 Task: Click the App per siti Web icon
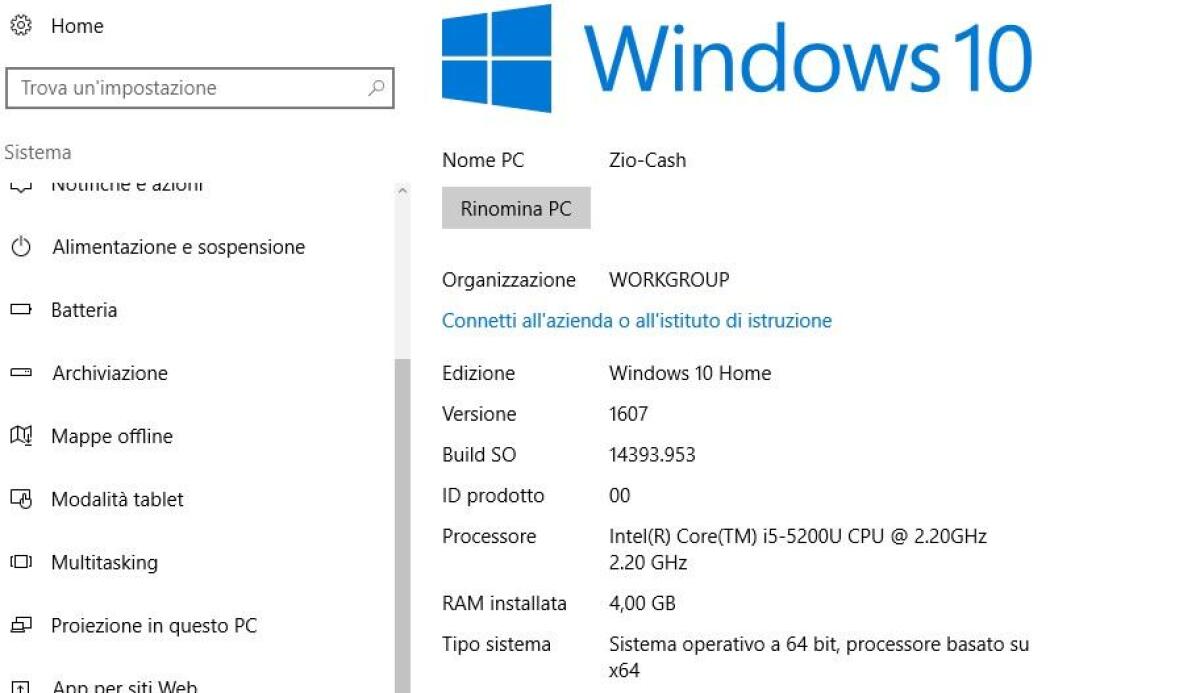19,686
